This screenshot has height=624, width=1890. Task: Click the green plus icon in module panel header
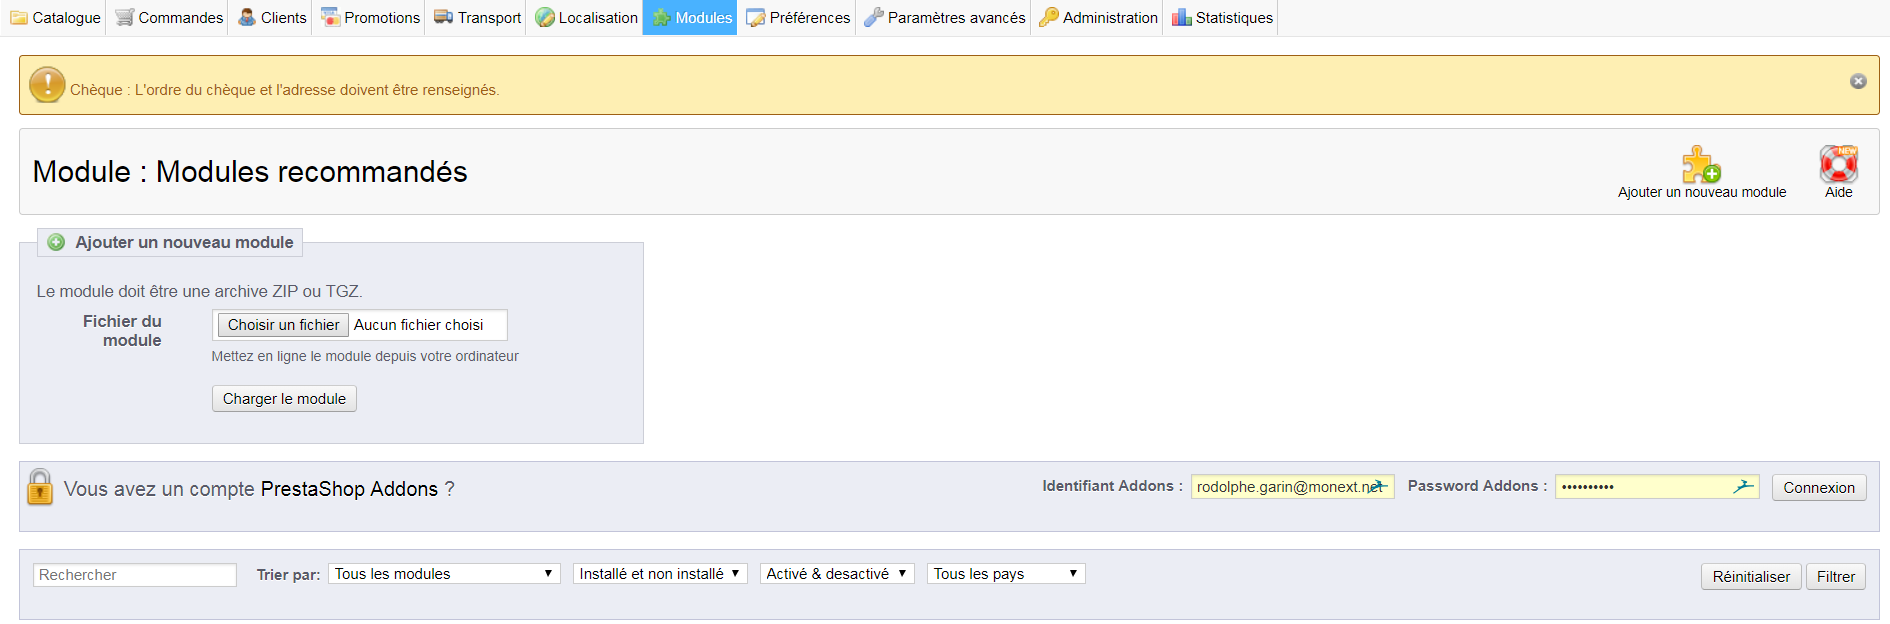pos(57,242)
